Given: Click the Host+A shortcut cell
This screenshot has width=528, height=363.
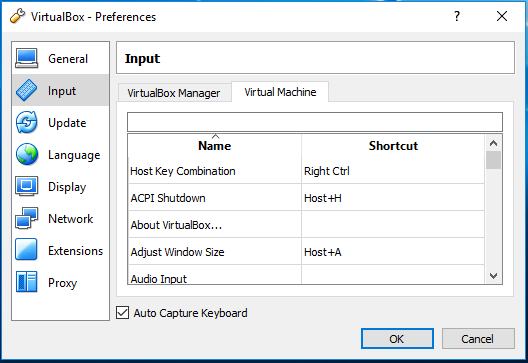Looking at the screenshot, I should tap(393, 252).
